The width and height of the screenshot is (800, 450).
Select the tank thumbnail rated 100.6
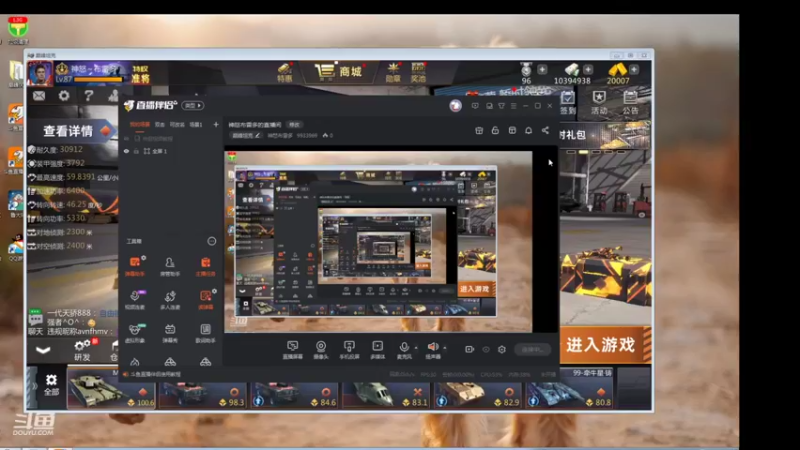(112, 390)
